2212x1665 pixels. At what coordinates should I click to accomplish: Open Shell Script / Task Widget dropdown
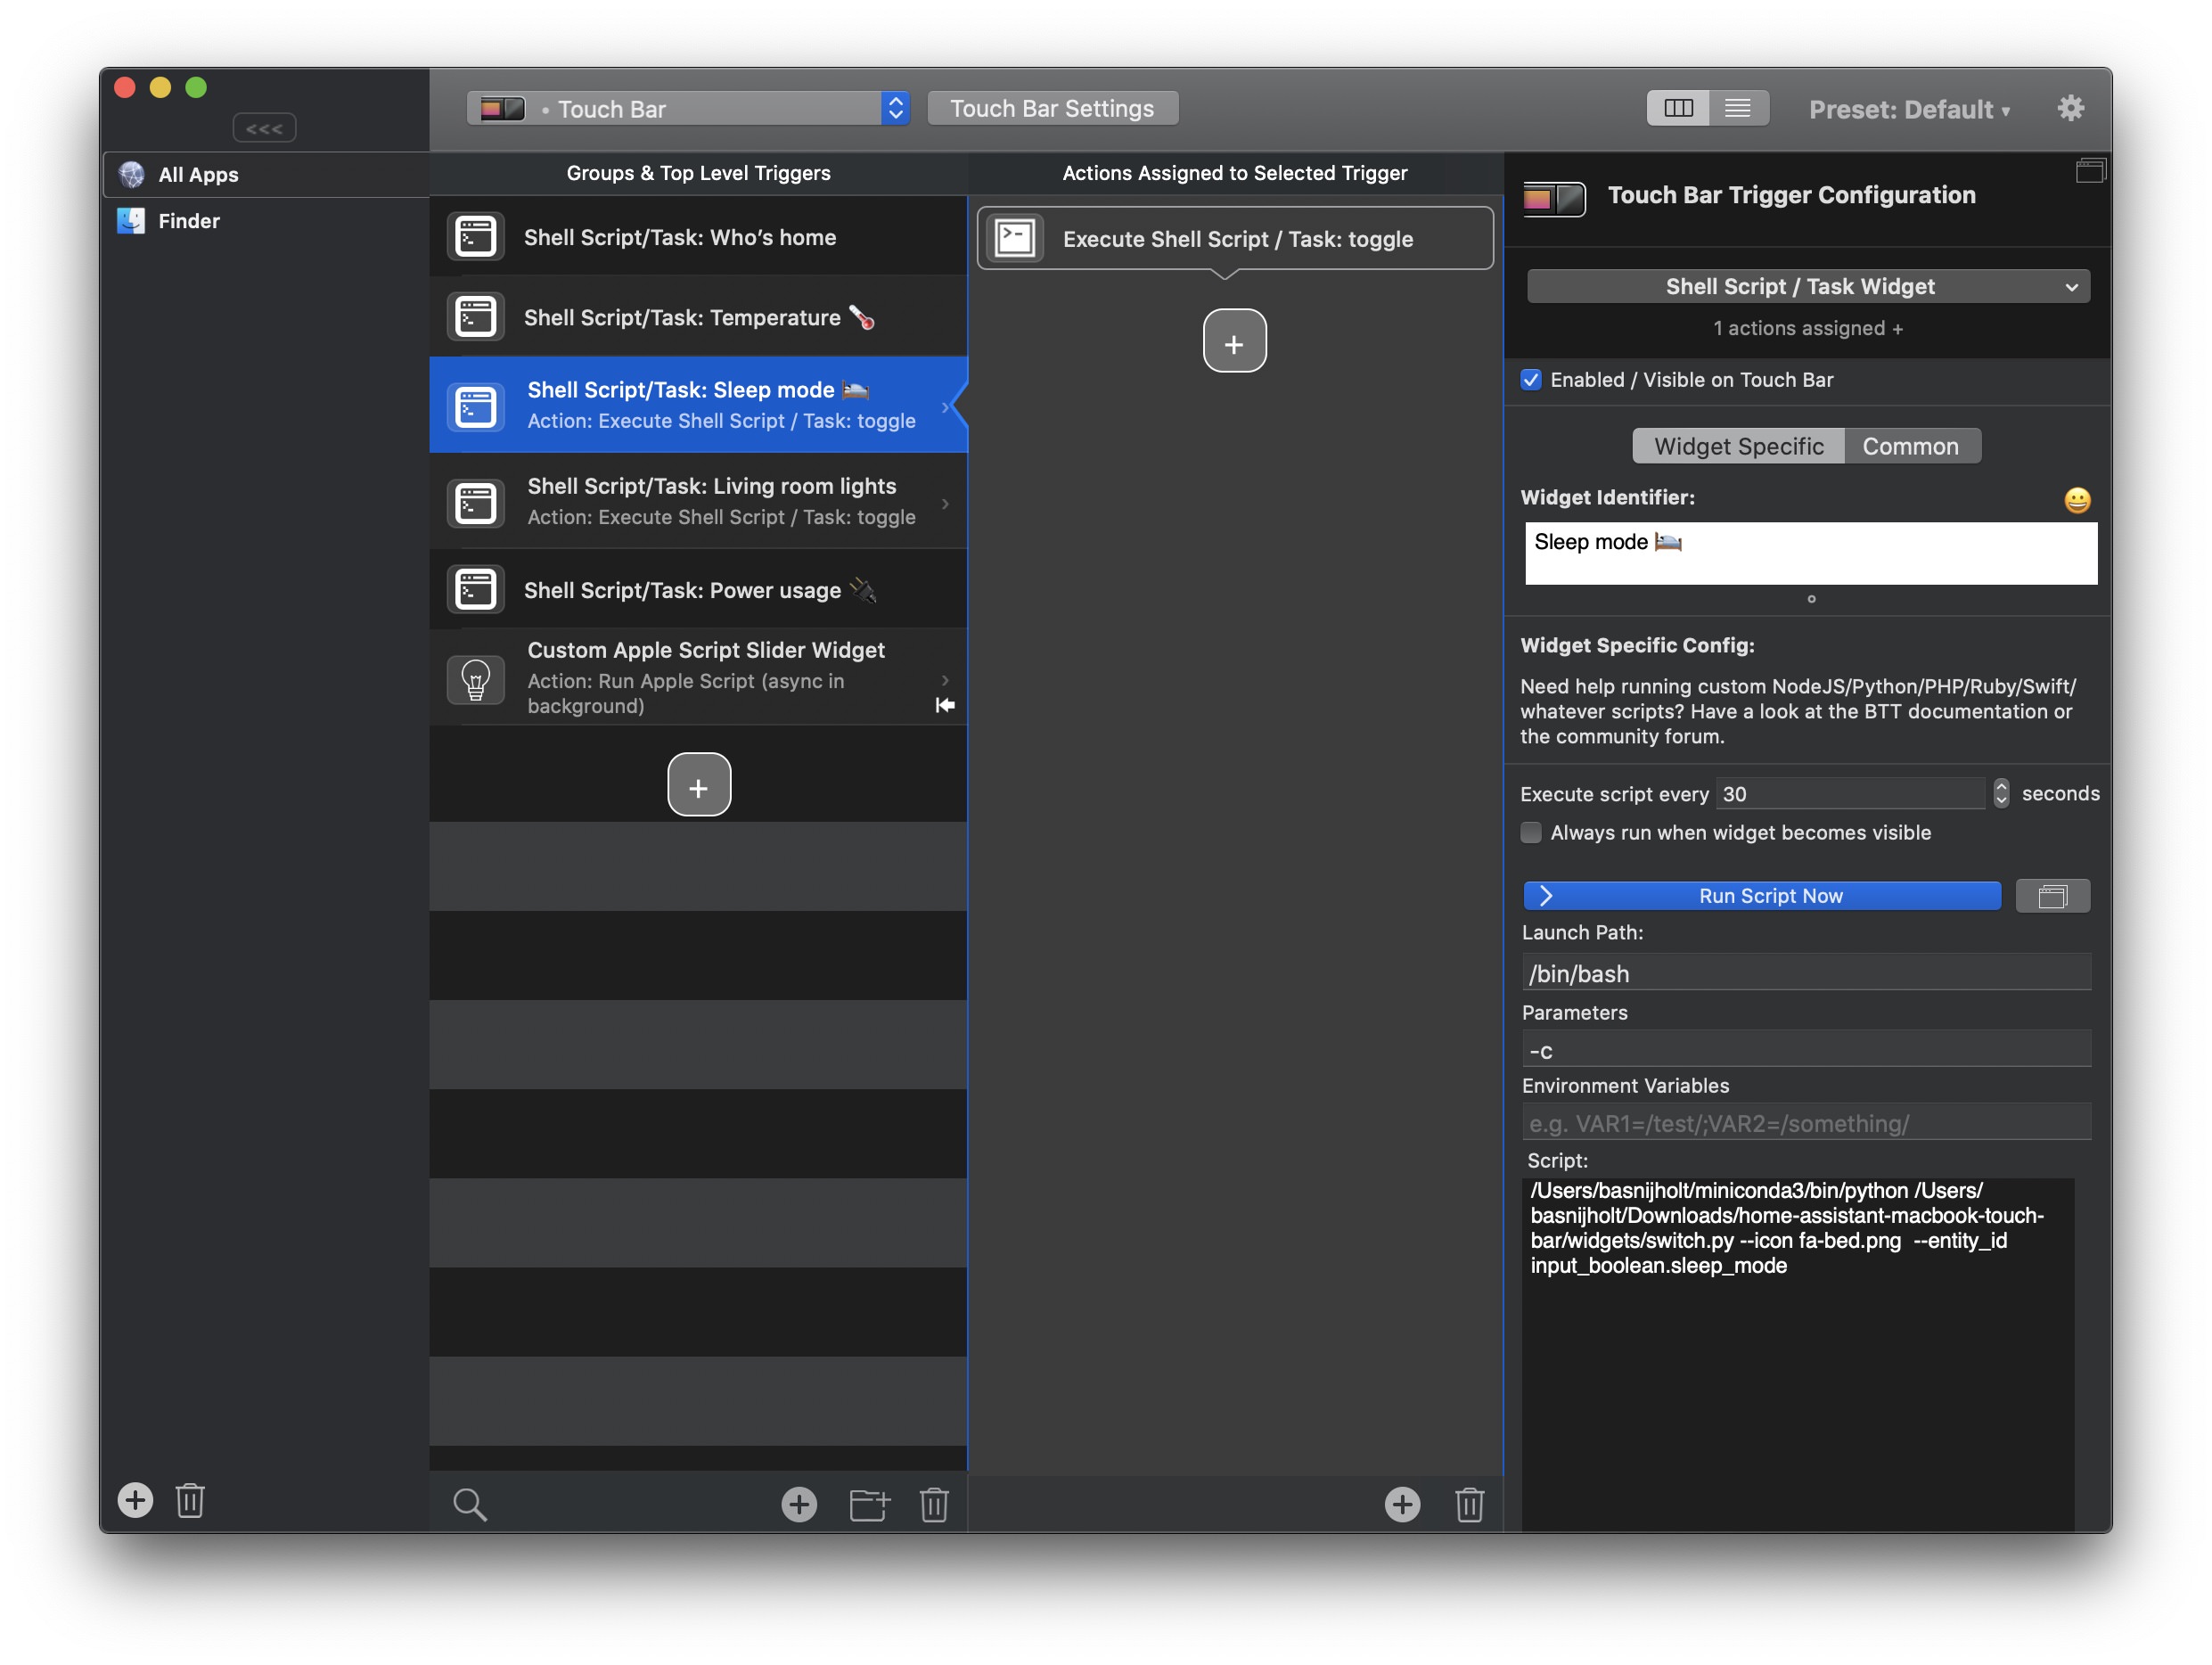click(1807, 287)
